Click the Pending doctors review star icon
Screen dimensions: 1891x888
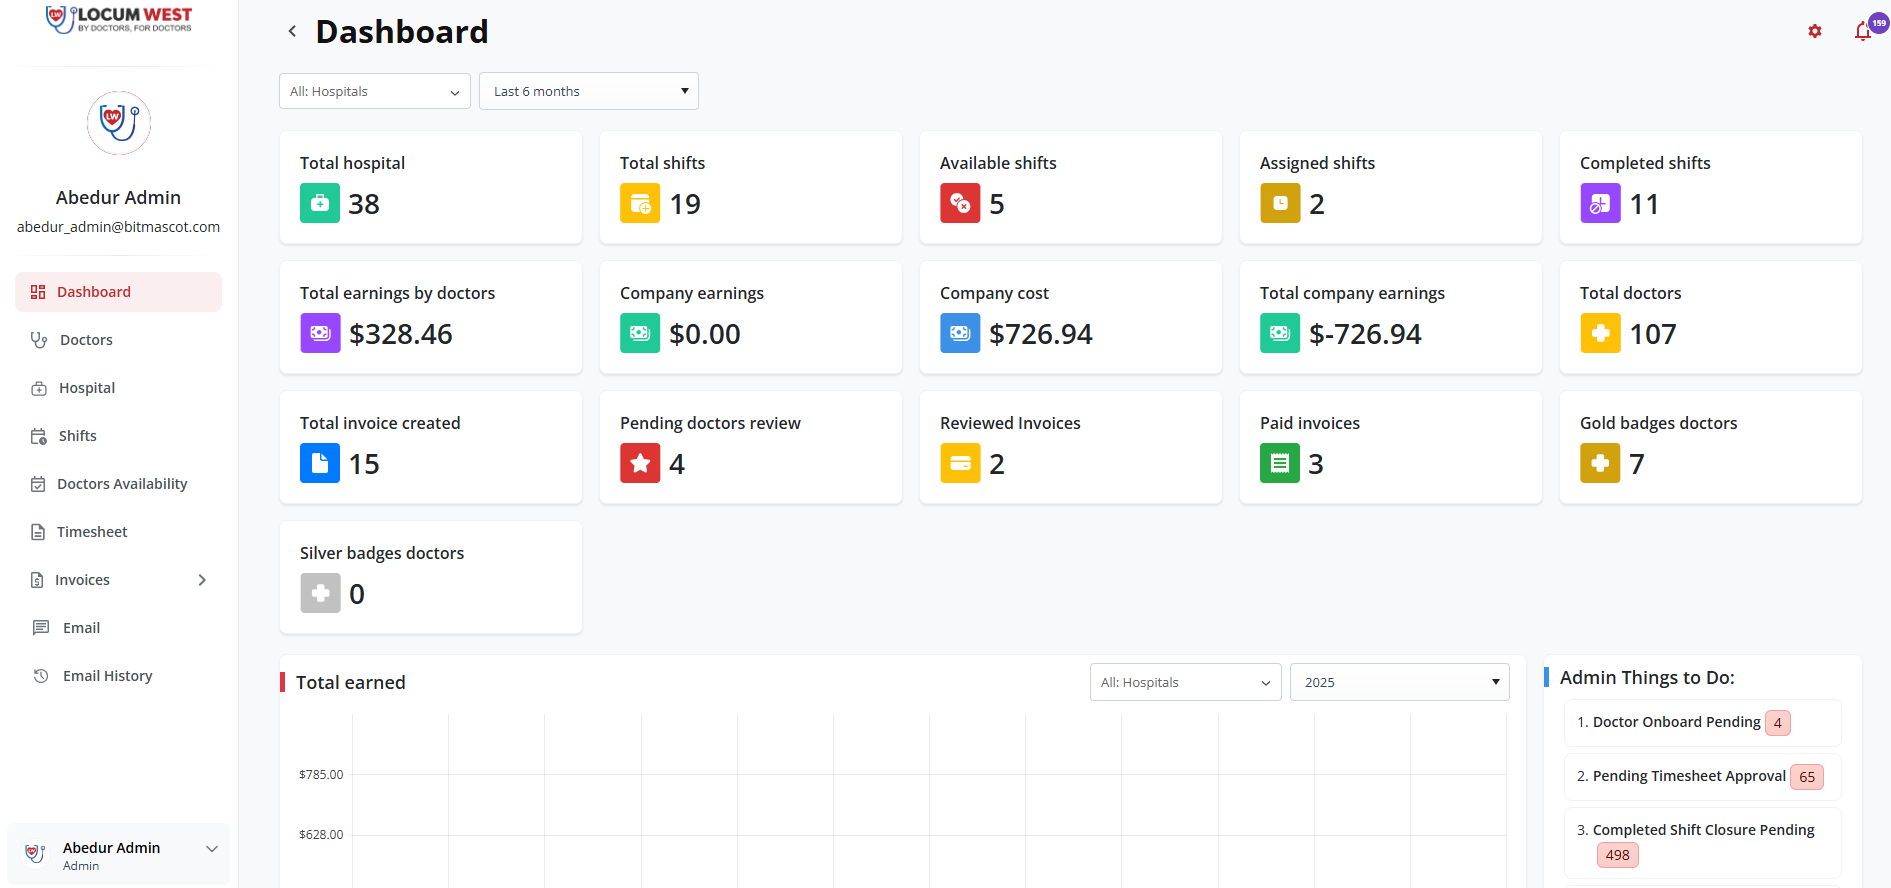pyautogui.click(x=640, y=464)
